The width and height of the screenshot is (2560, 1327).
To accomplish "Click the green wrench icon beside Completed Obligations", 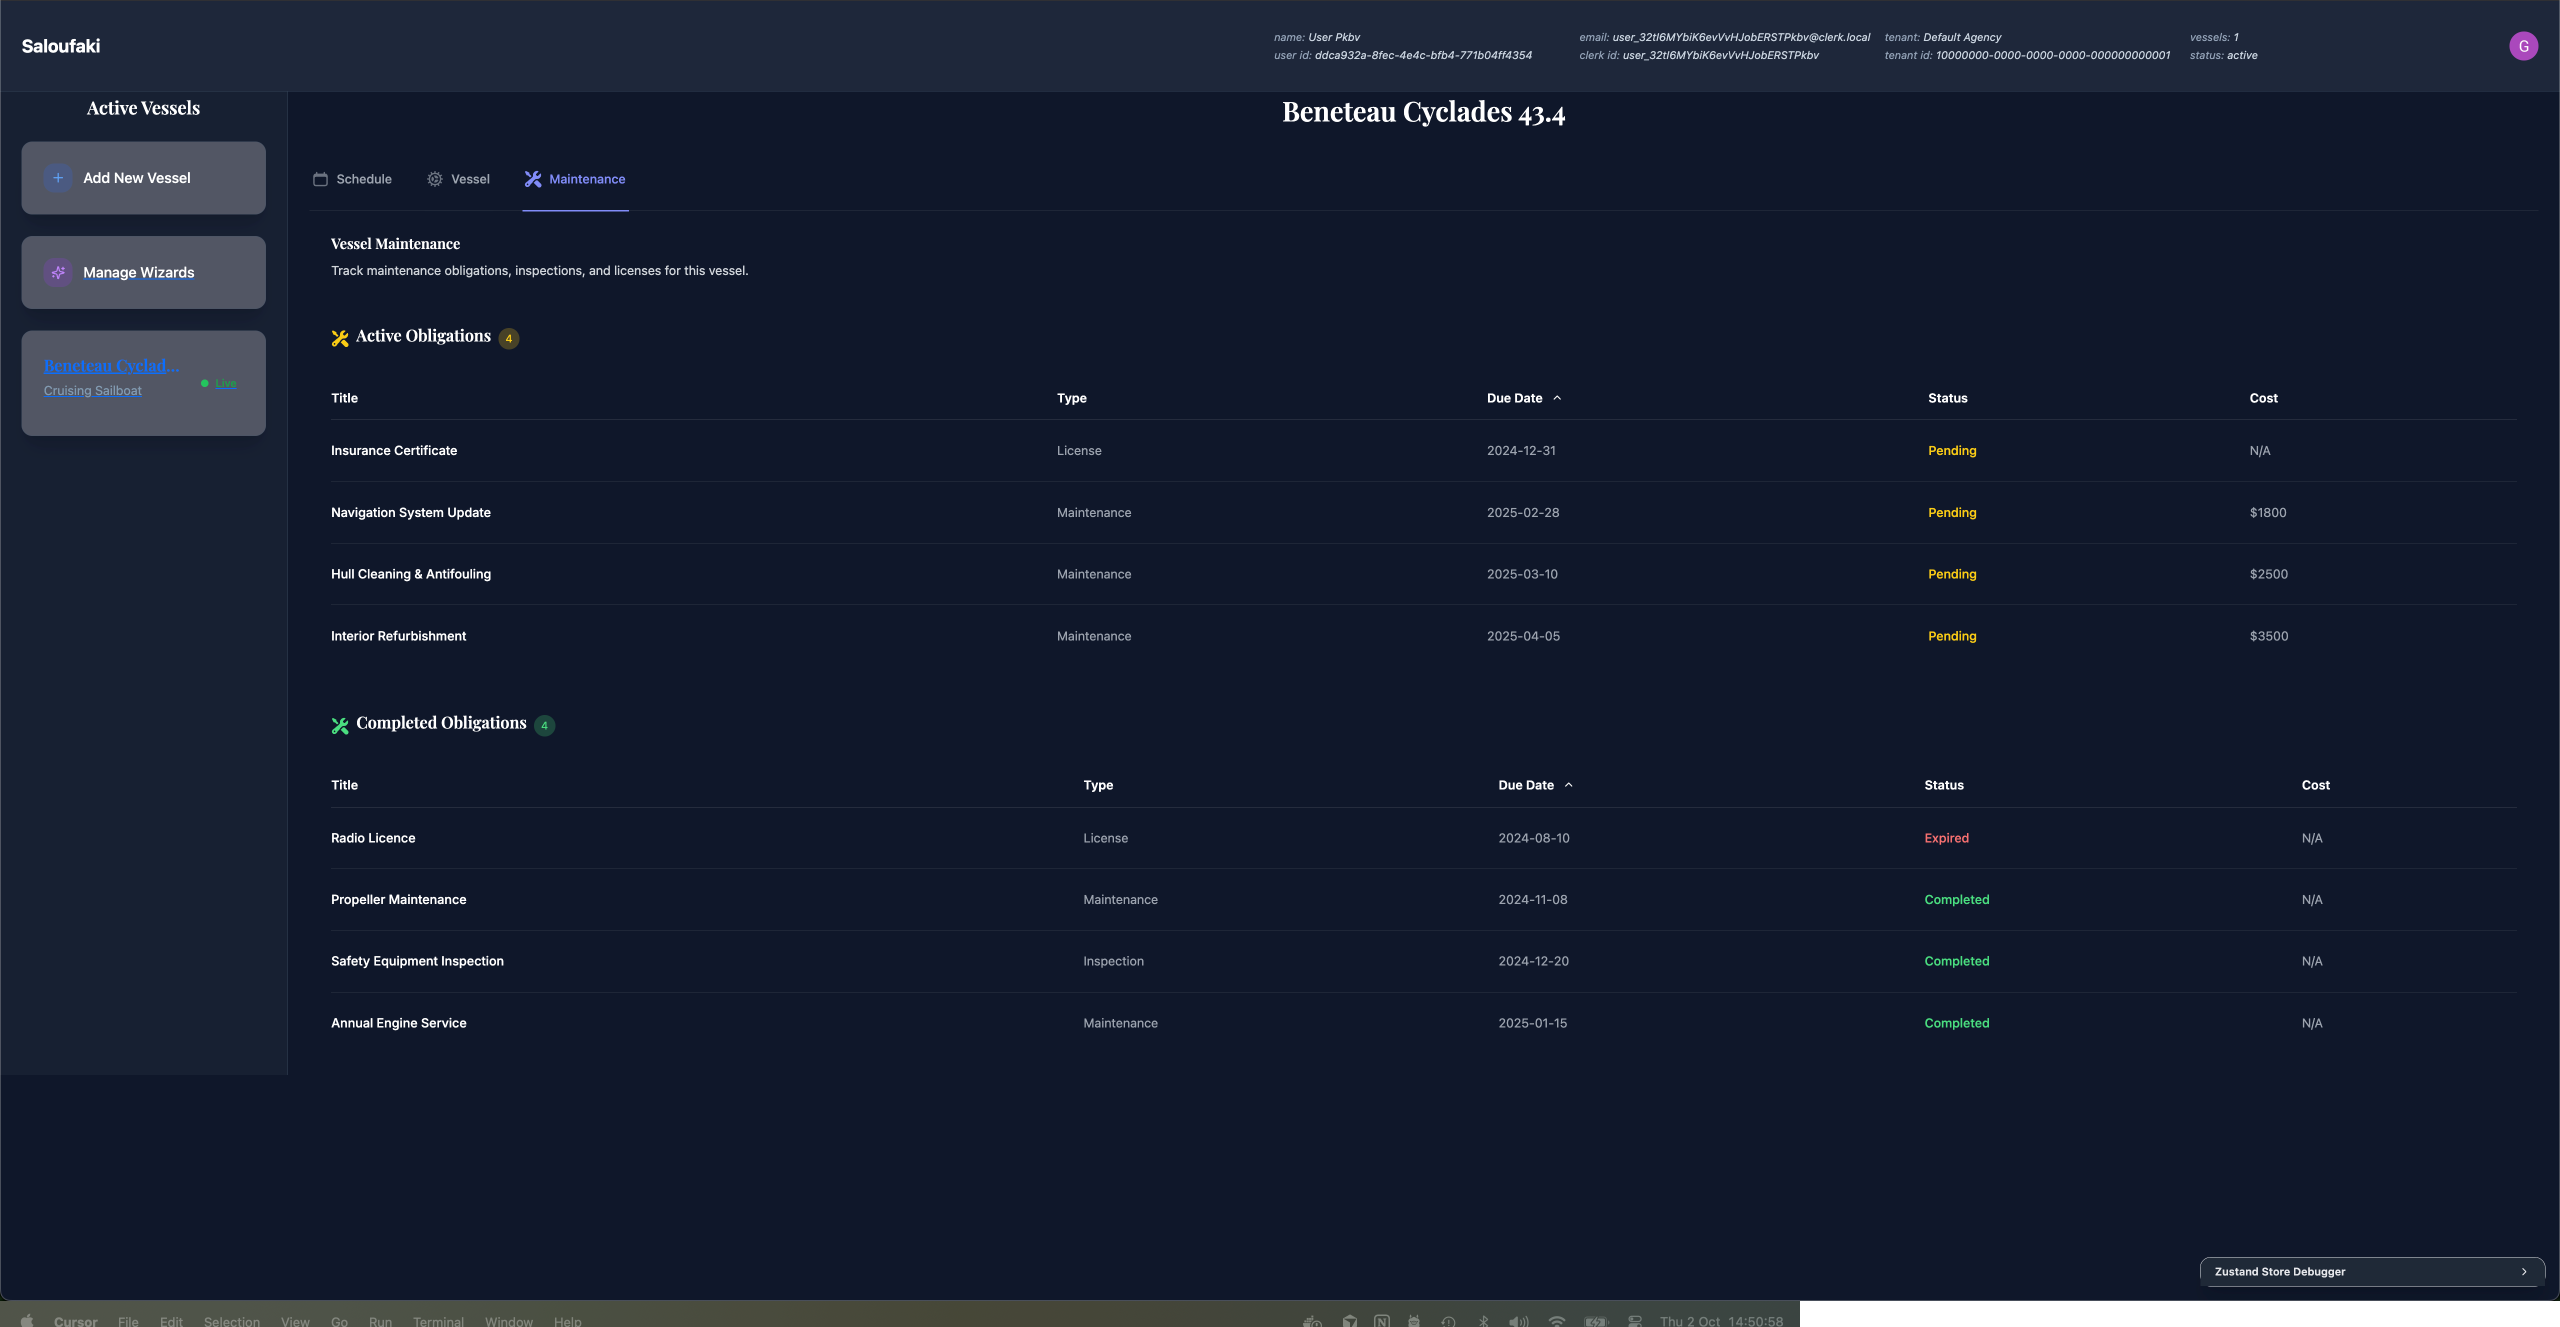I will coord(340,725).
